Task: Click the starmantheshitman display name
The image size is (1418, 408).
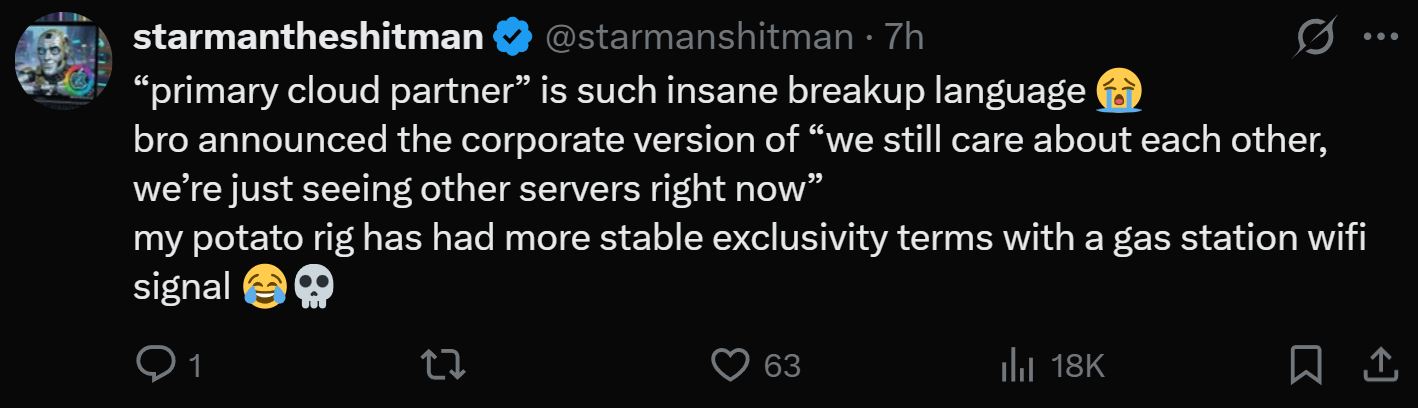Action: point(308,38)
